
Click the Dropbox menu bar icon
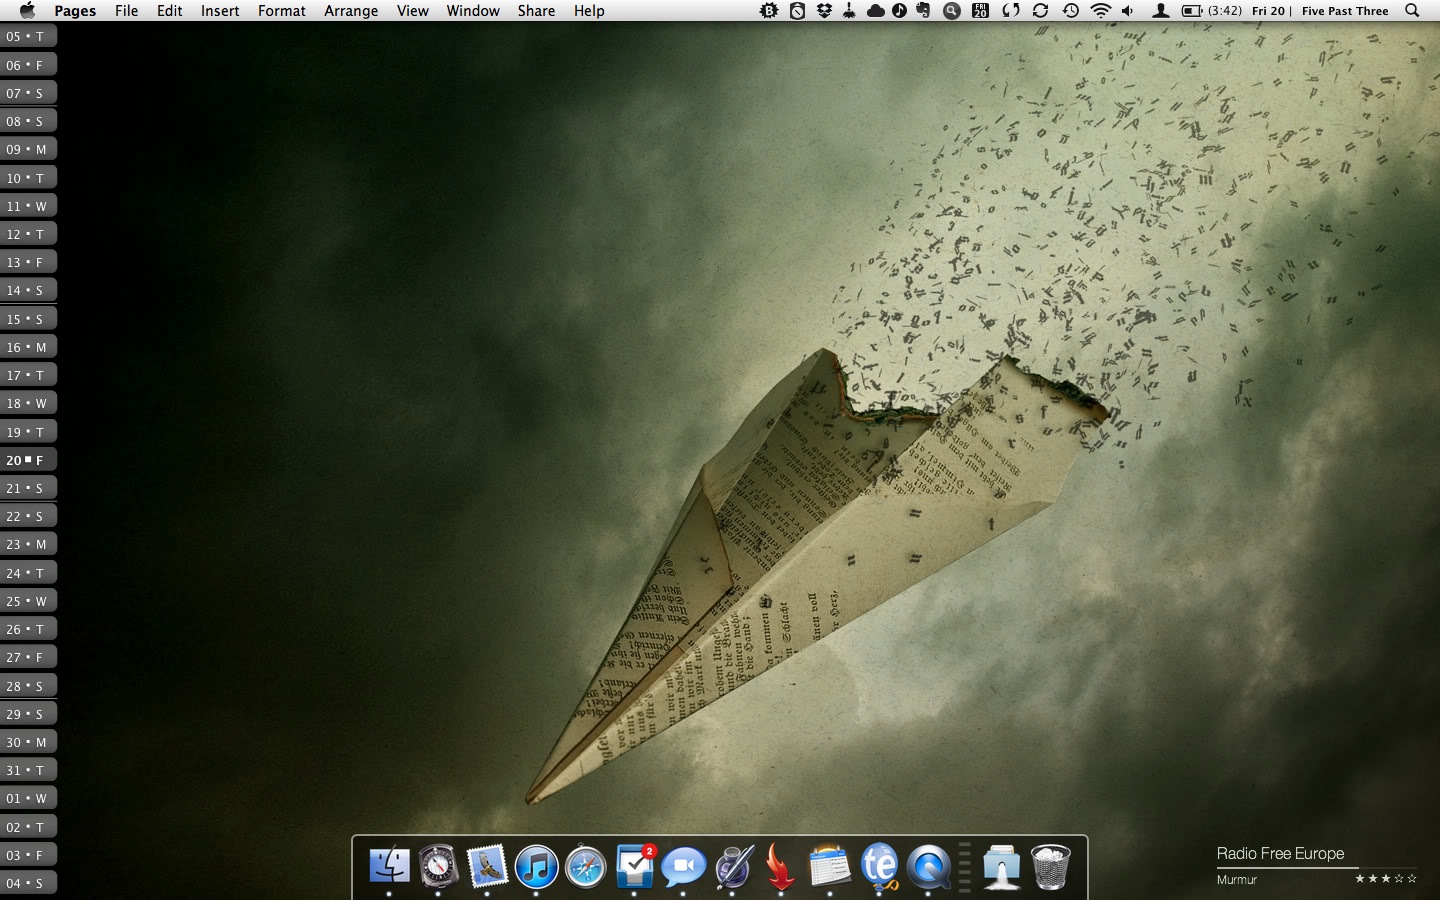[x=824, y=11]
